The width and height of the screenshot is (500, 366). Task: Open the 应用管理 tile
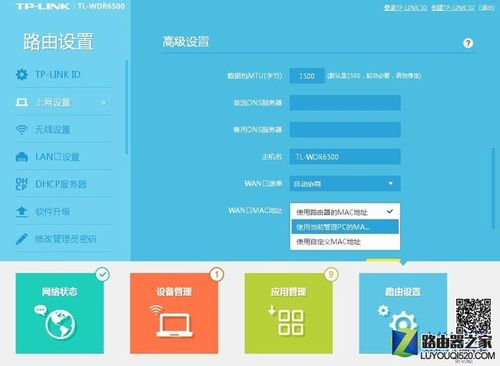(288, 313)
